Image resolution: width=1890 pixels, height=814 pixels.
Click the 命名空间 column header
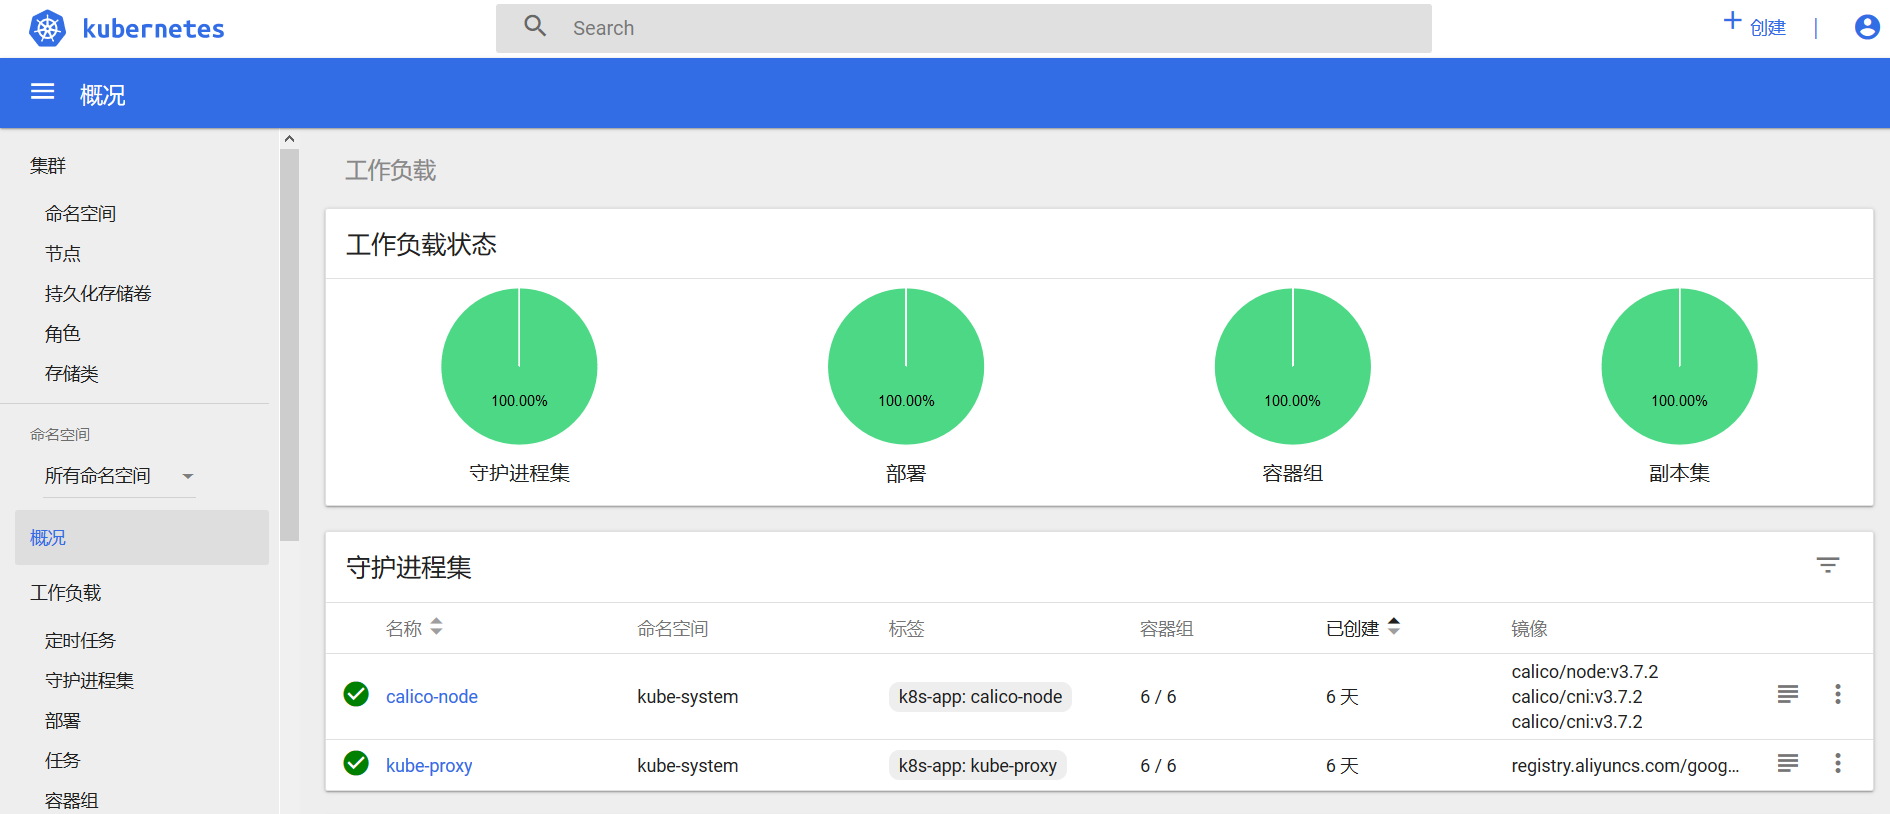pyautogui.click(x=673, y=629)
